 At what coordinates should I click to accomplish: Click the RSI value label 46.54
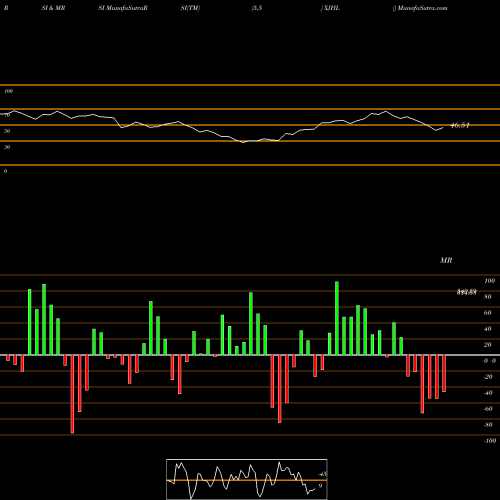click(x=460, y=125)
